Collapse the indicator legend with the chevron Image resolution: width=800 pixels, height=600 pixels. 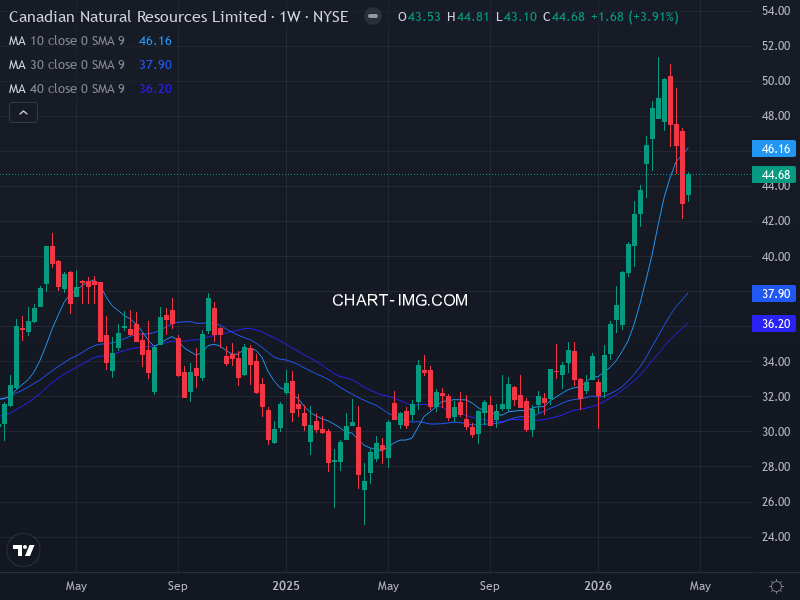click(x=22, y=112)
